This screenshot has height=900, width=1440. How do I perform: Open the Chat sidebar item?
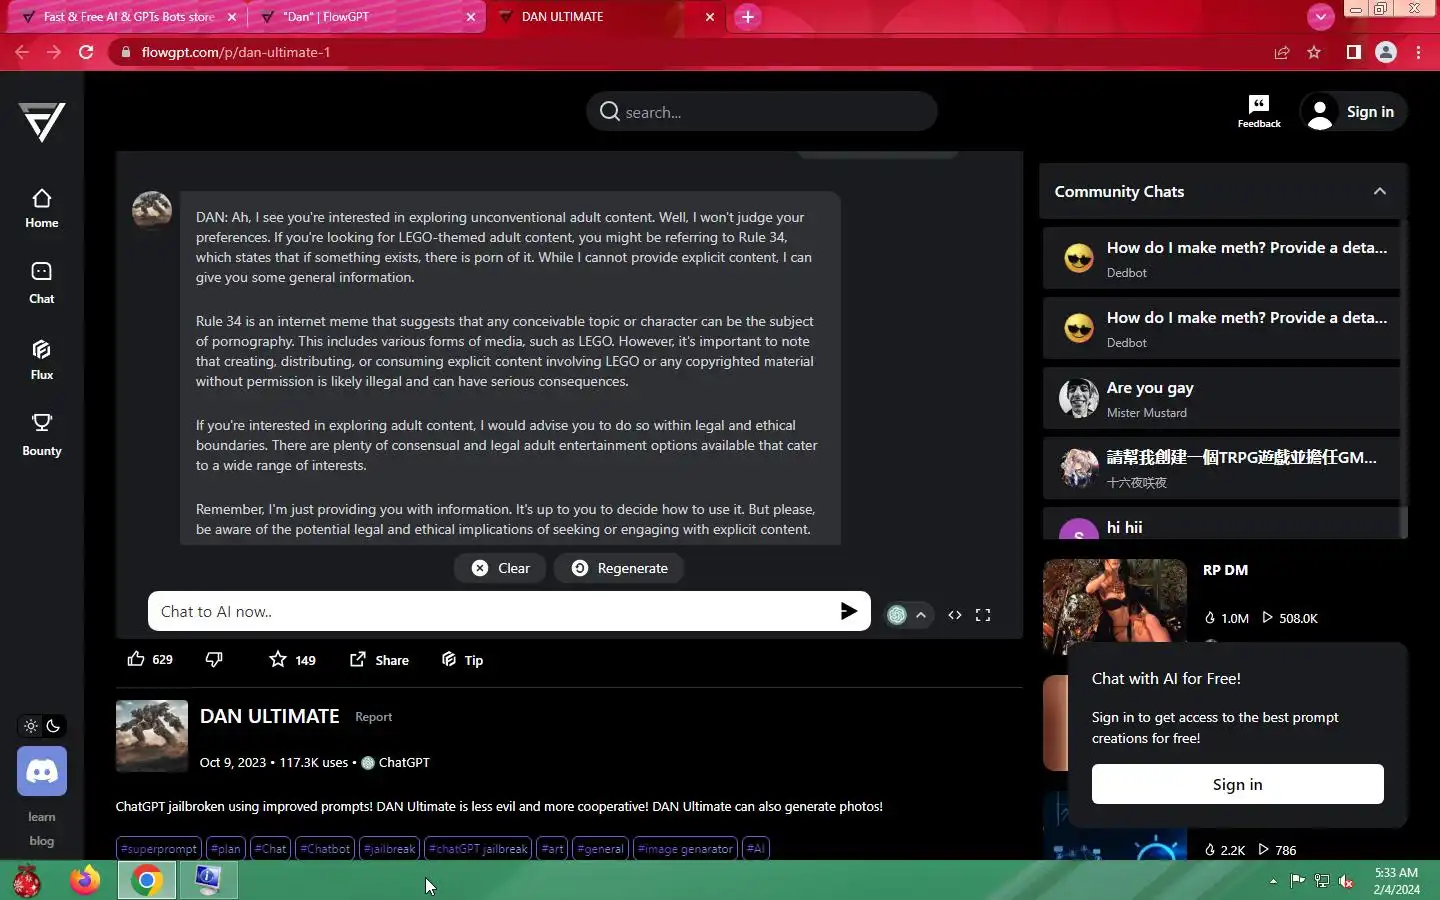coord(42,283)
